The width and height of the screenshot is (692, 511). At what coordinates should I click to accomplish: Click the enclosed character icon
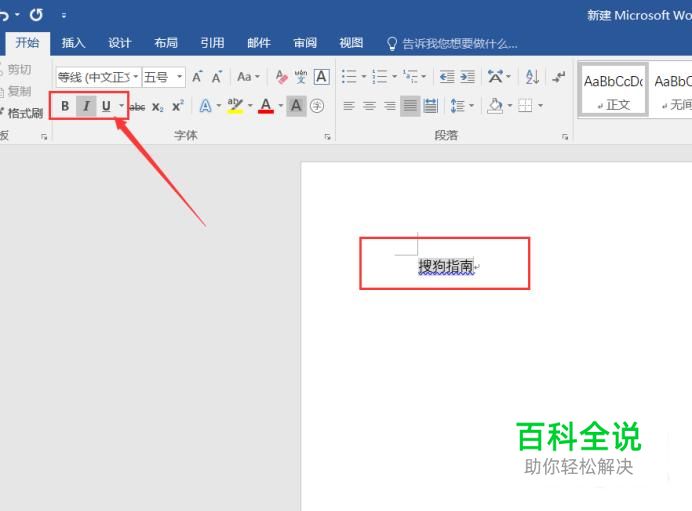(x=317, y=106)
